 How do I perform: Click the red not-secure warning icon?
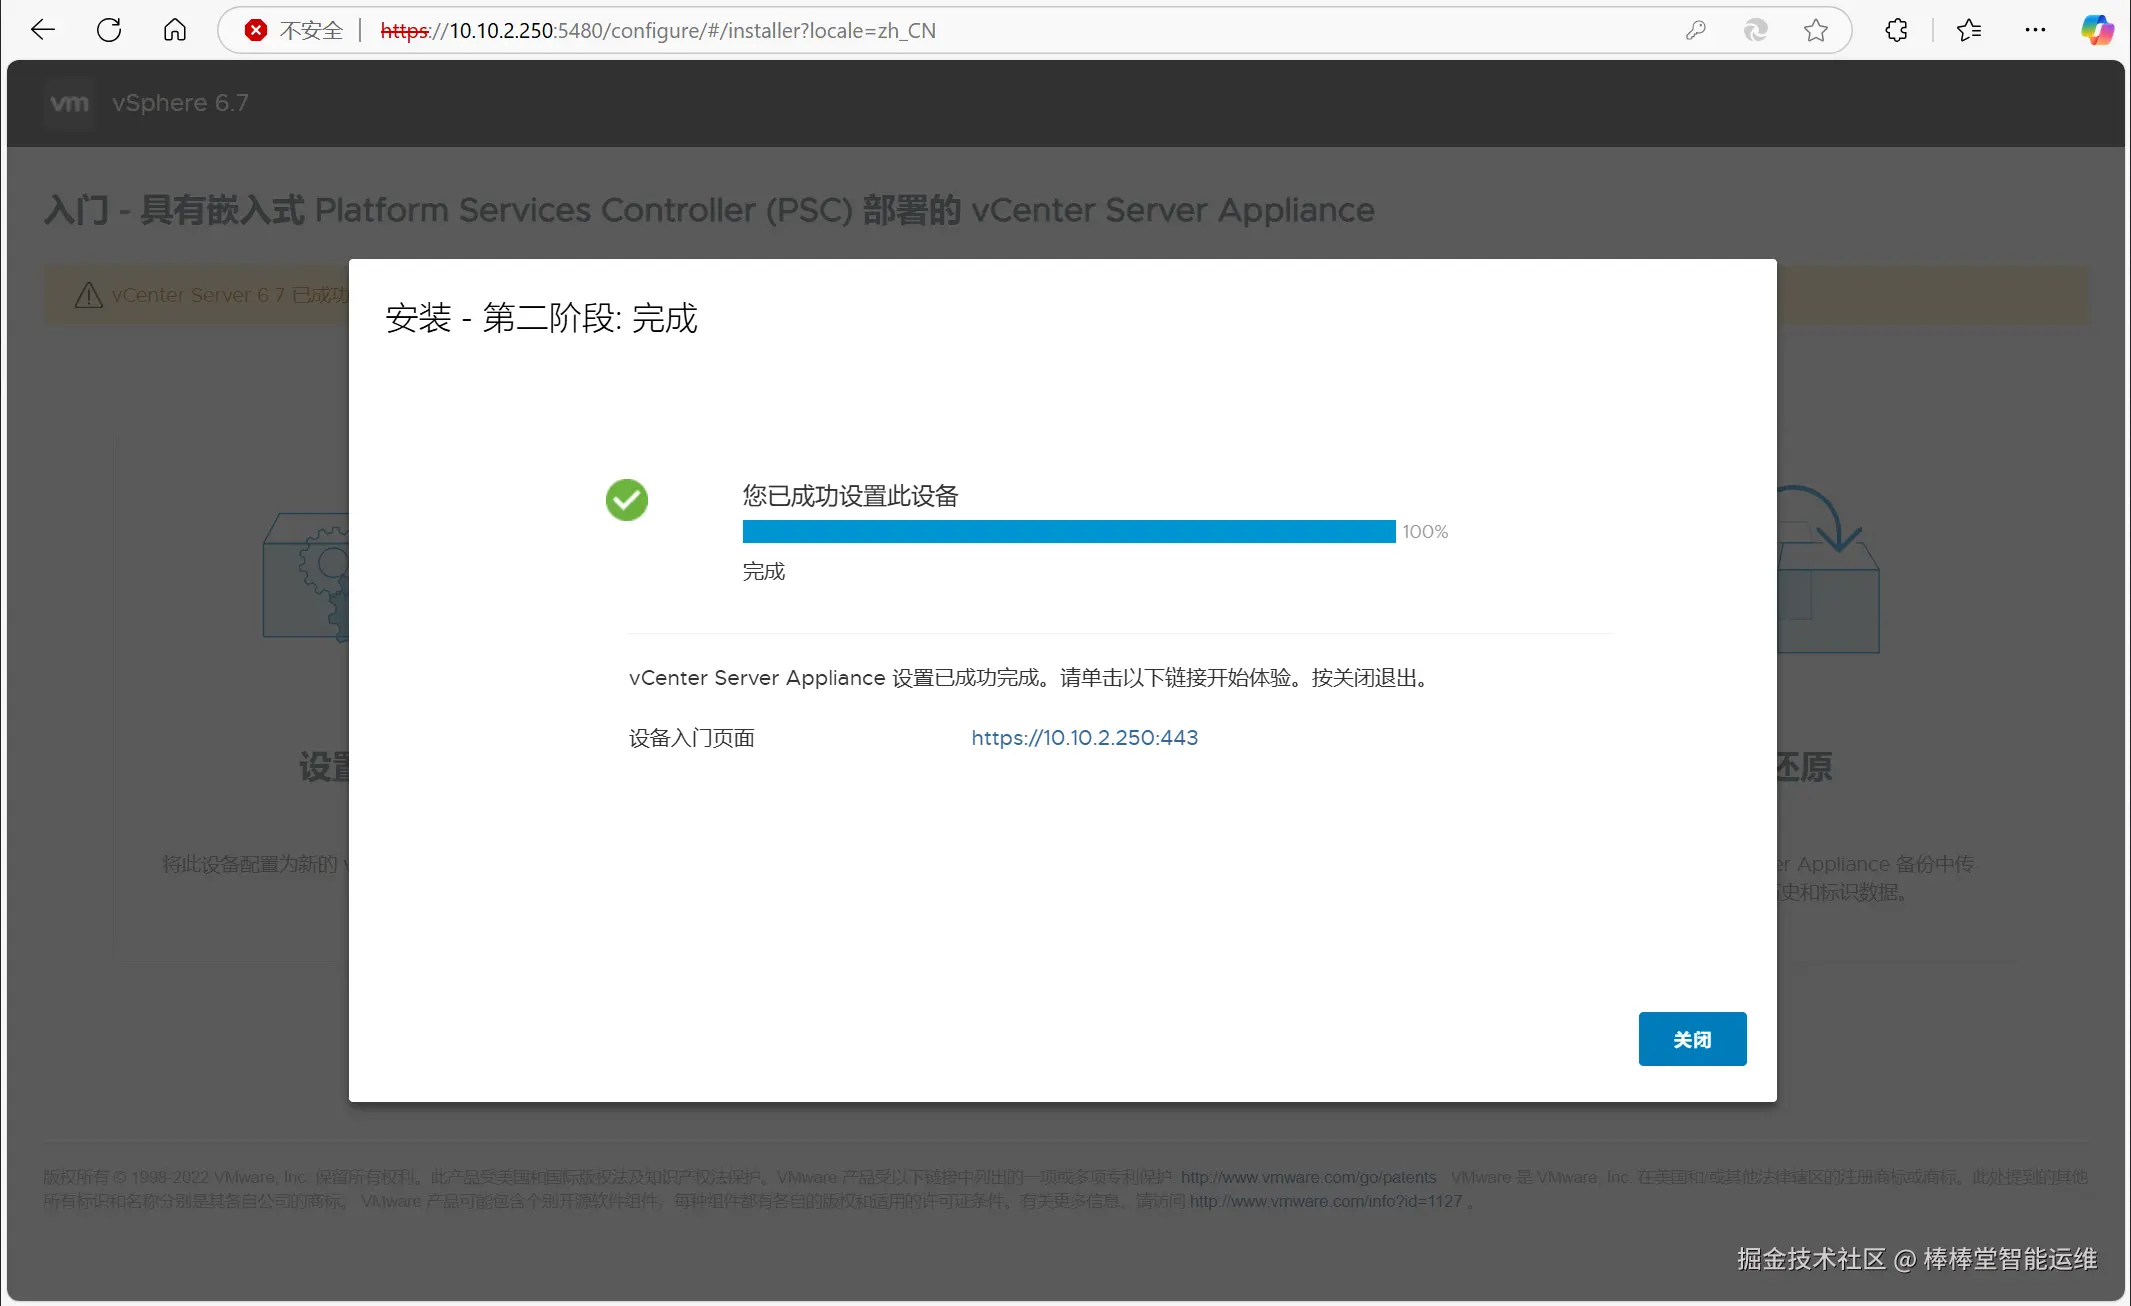pyautogui.click(x=256, y=30)
